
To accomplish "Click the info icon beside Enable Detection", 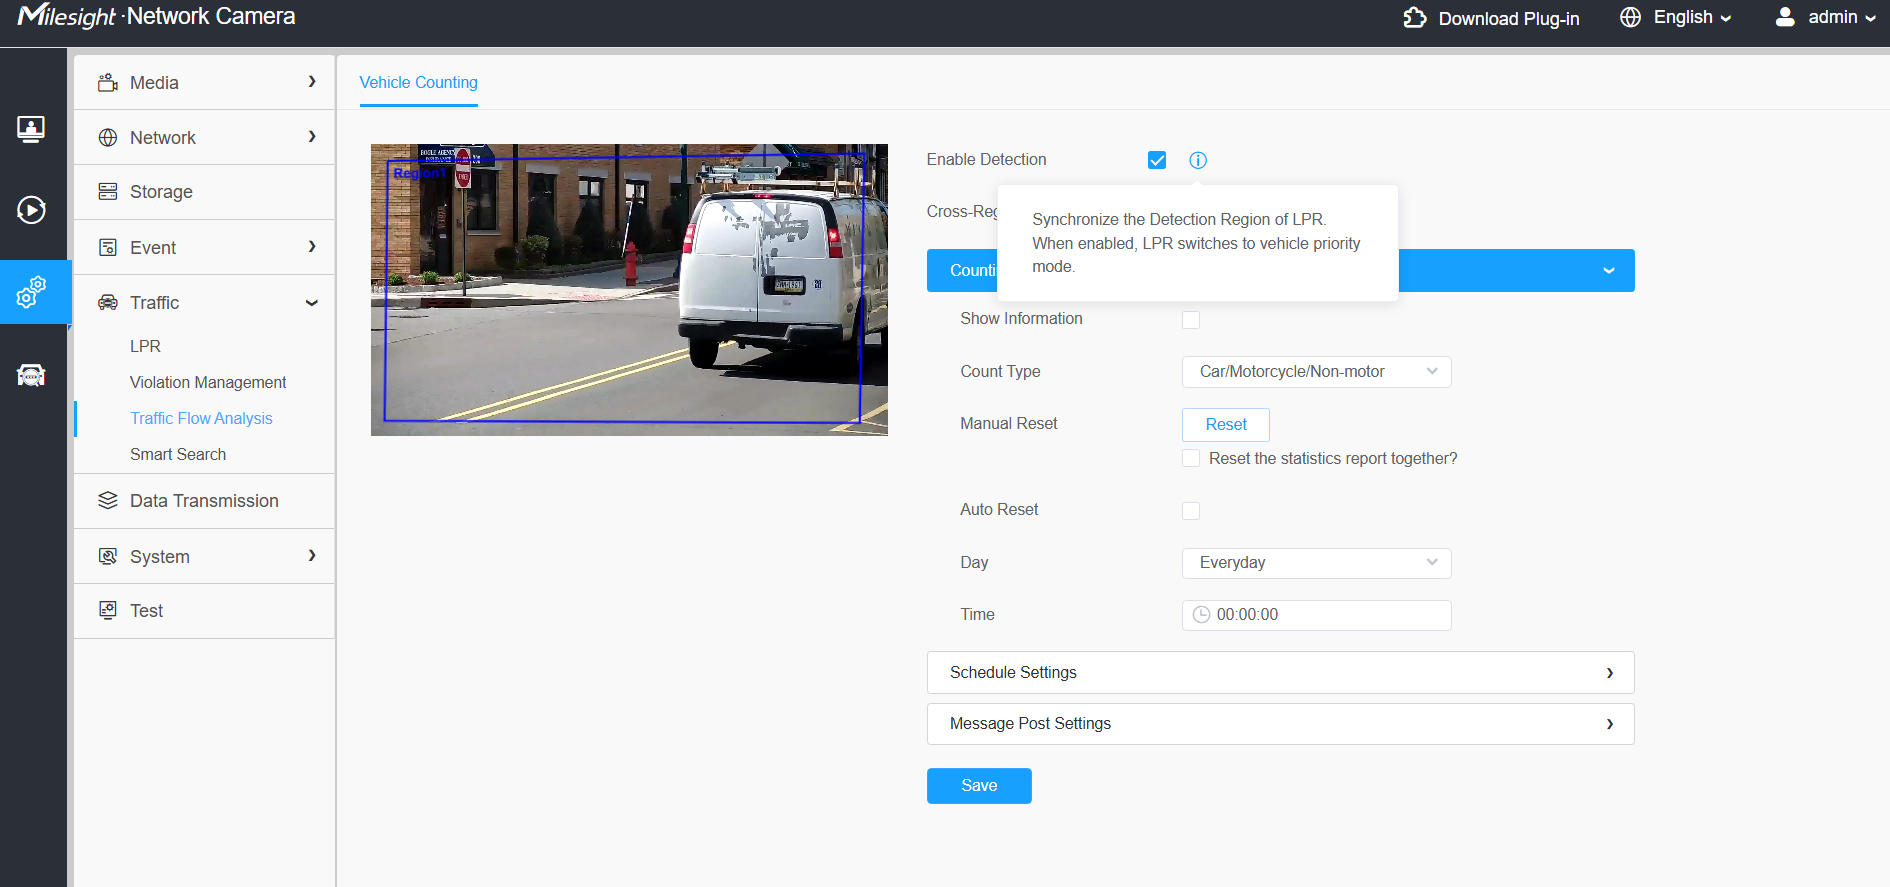I will point(1198,160).
